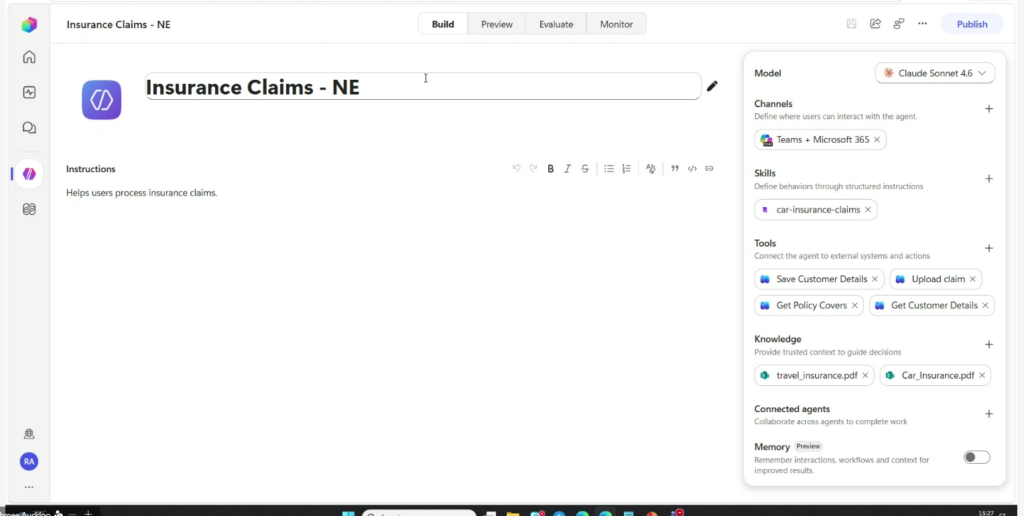Viewport: 1024px width, 516px height.
Task: Switch to the Preview tab
Action: 497,24
